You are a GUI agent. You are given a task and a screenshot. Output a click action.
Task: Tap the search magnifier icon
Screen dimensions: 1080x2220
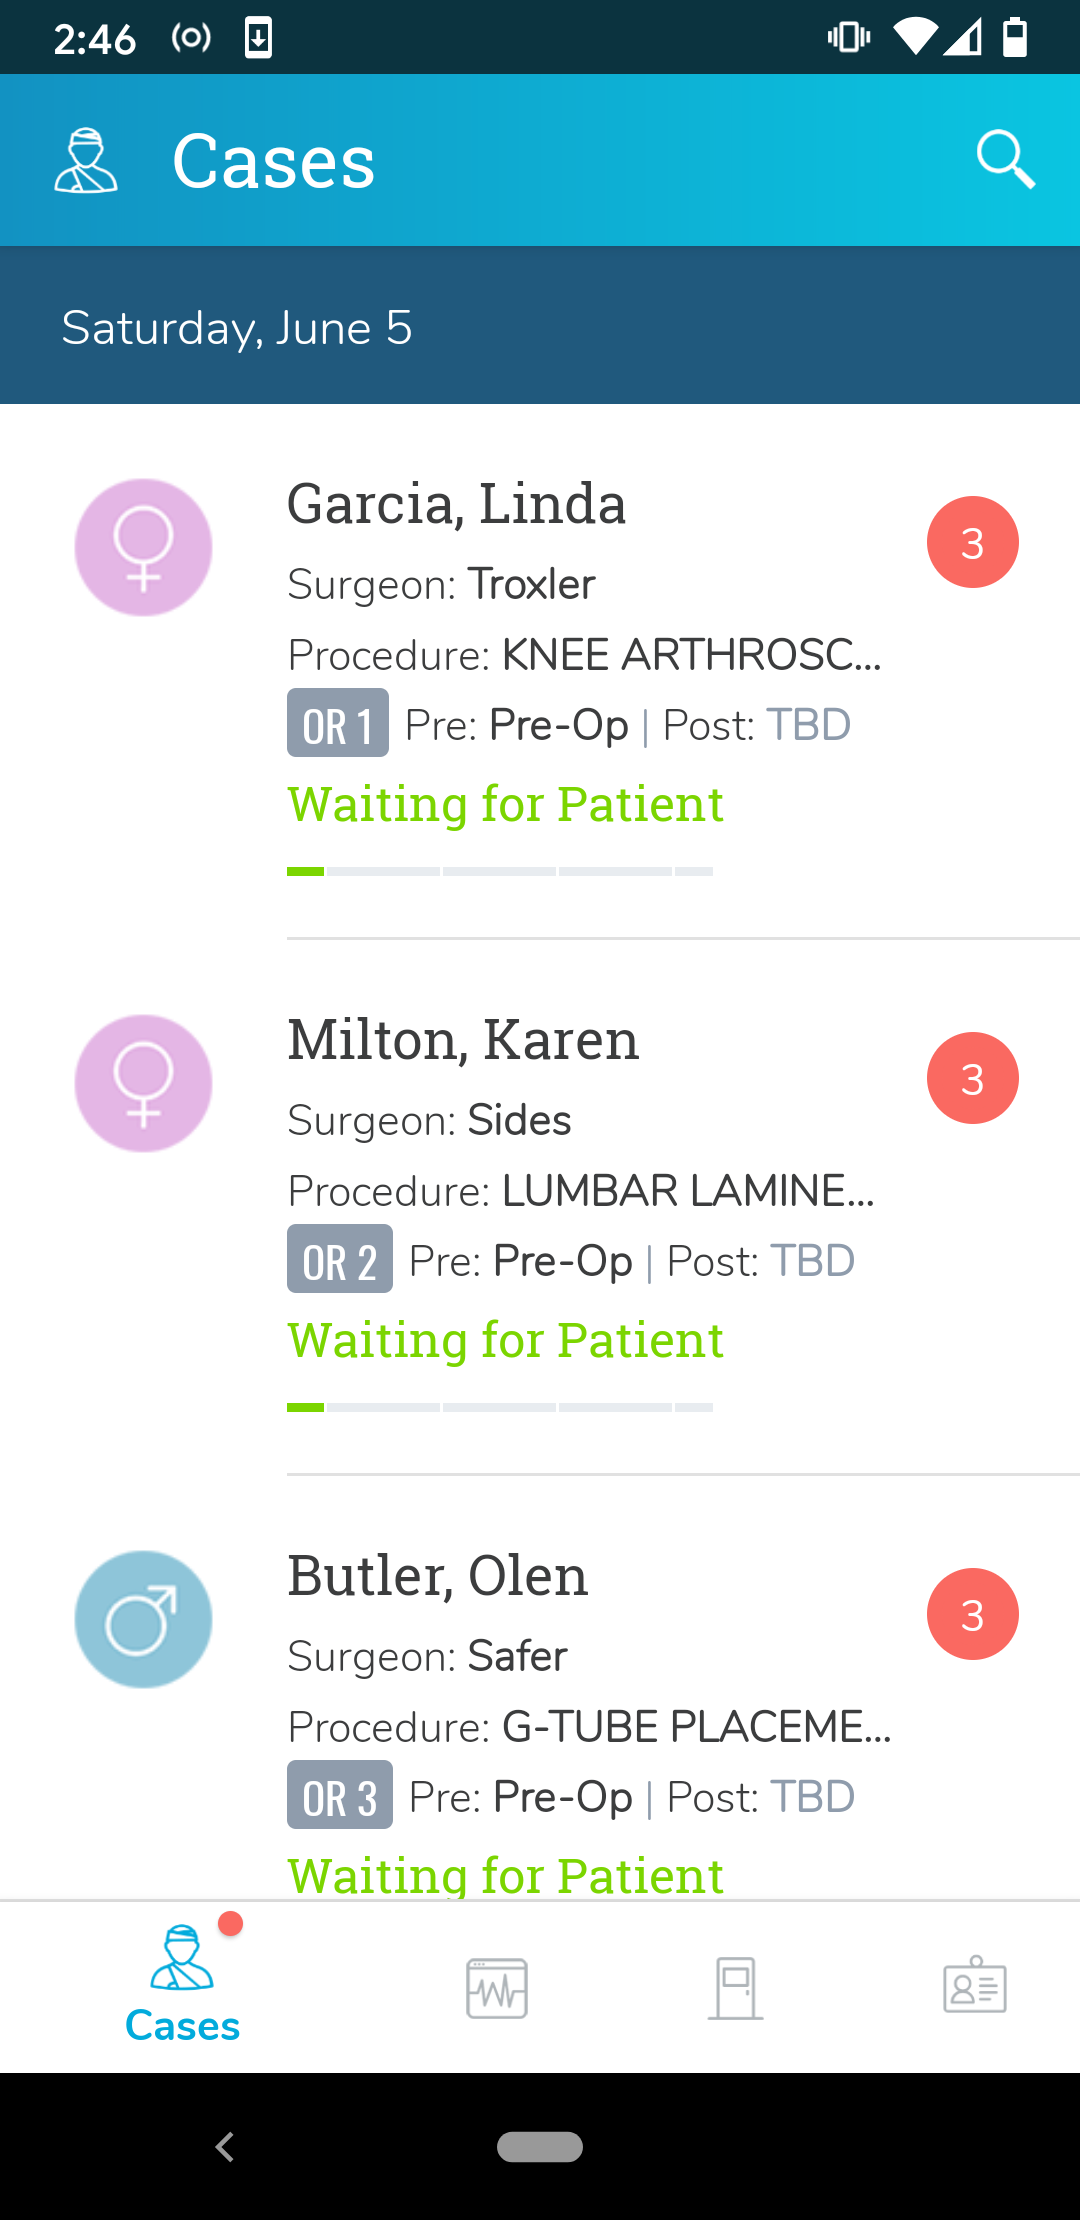pyautogui.click(x=1005, y=159)
